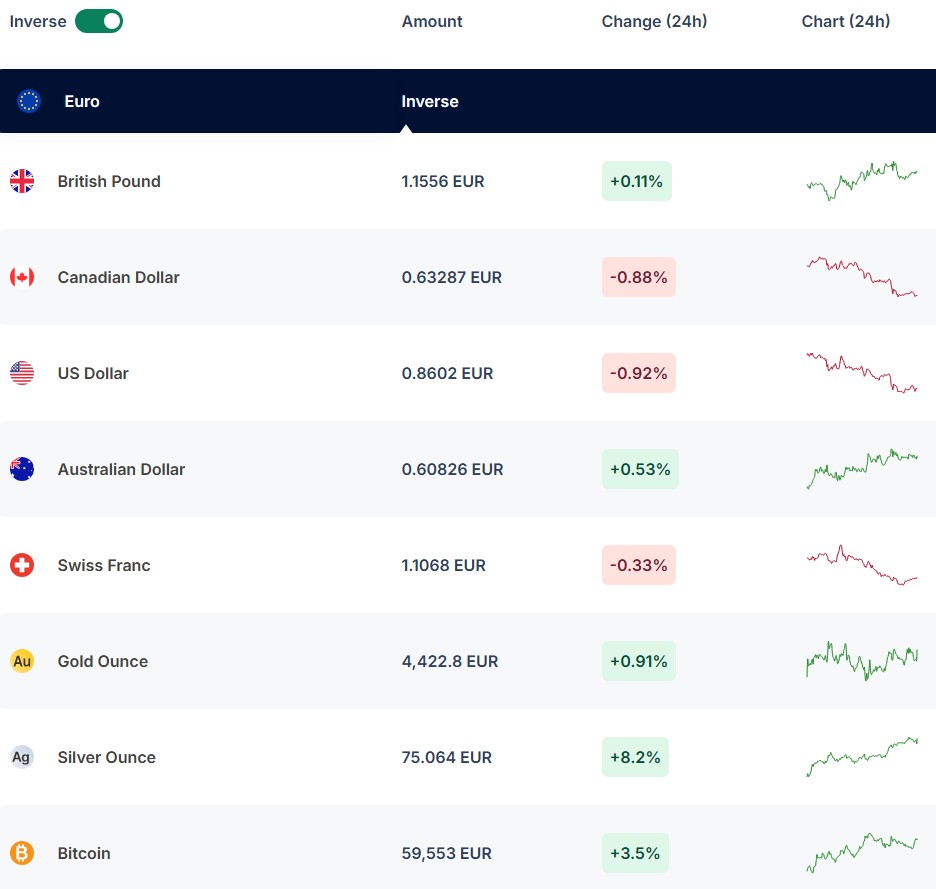The height and width of the screenshot is (889, 936).
Task: Click the Amount column header
Action: [x=432, y=21]
